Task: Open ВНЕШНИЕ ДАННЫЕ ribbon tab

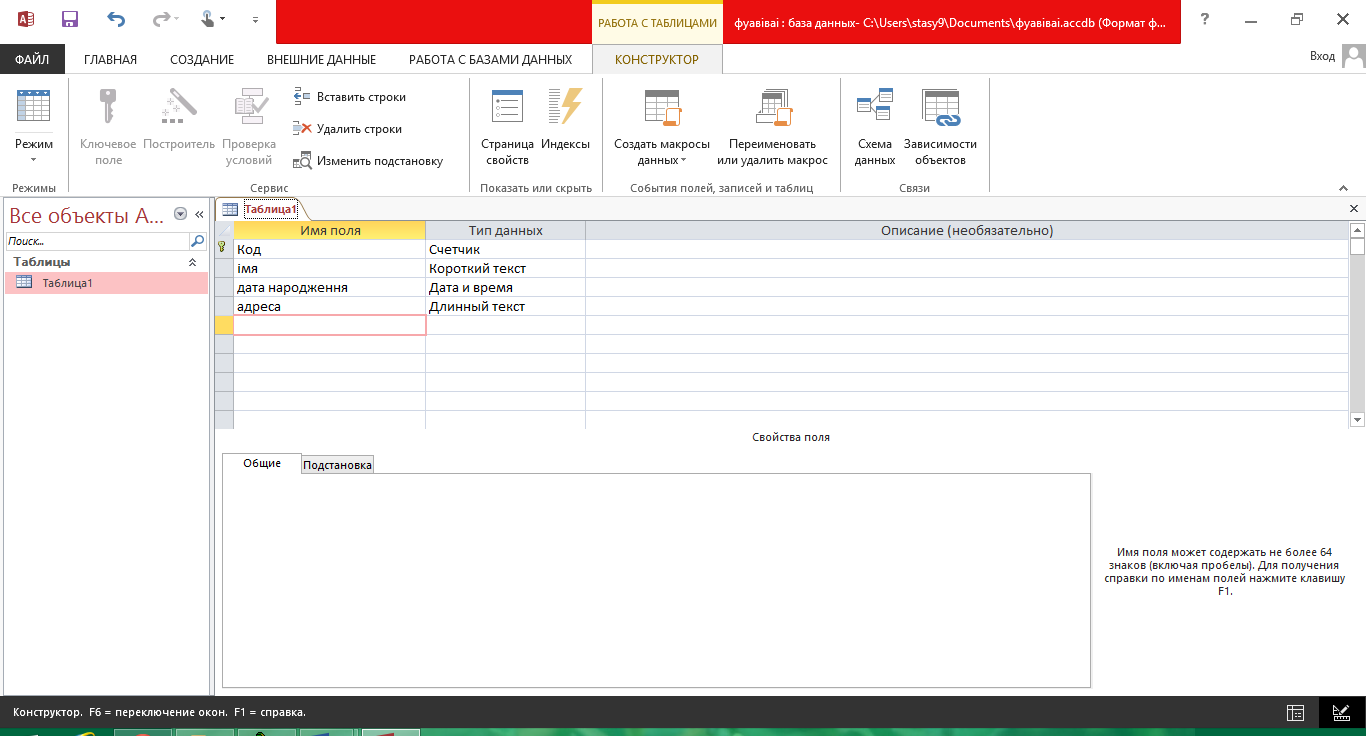Action: pyautogui.click(x=321, y=59)
